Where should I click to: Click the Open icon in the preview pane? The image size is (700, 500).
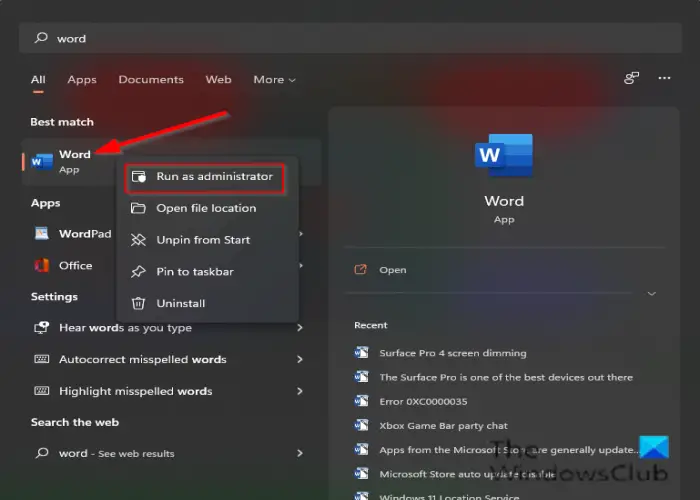[360, 270]
